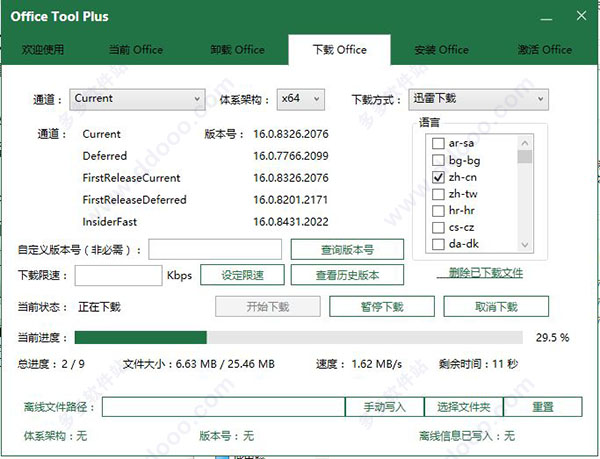Cancel with the 取消下载 button
Image resolution: width=600 pixels, height=459 pixels.
pos(496,306)
